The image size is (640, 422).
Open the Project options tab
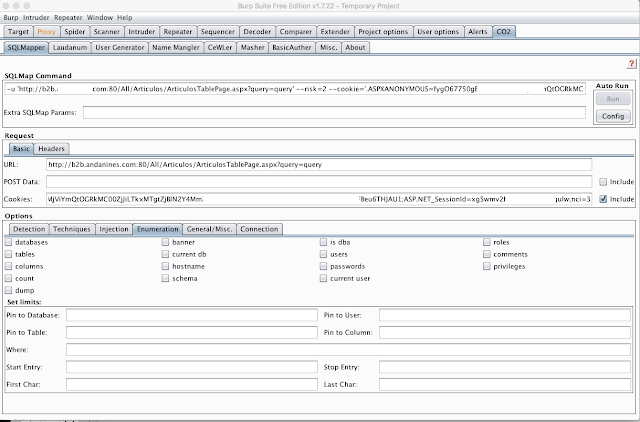coord(383,31)
